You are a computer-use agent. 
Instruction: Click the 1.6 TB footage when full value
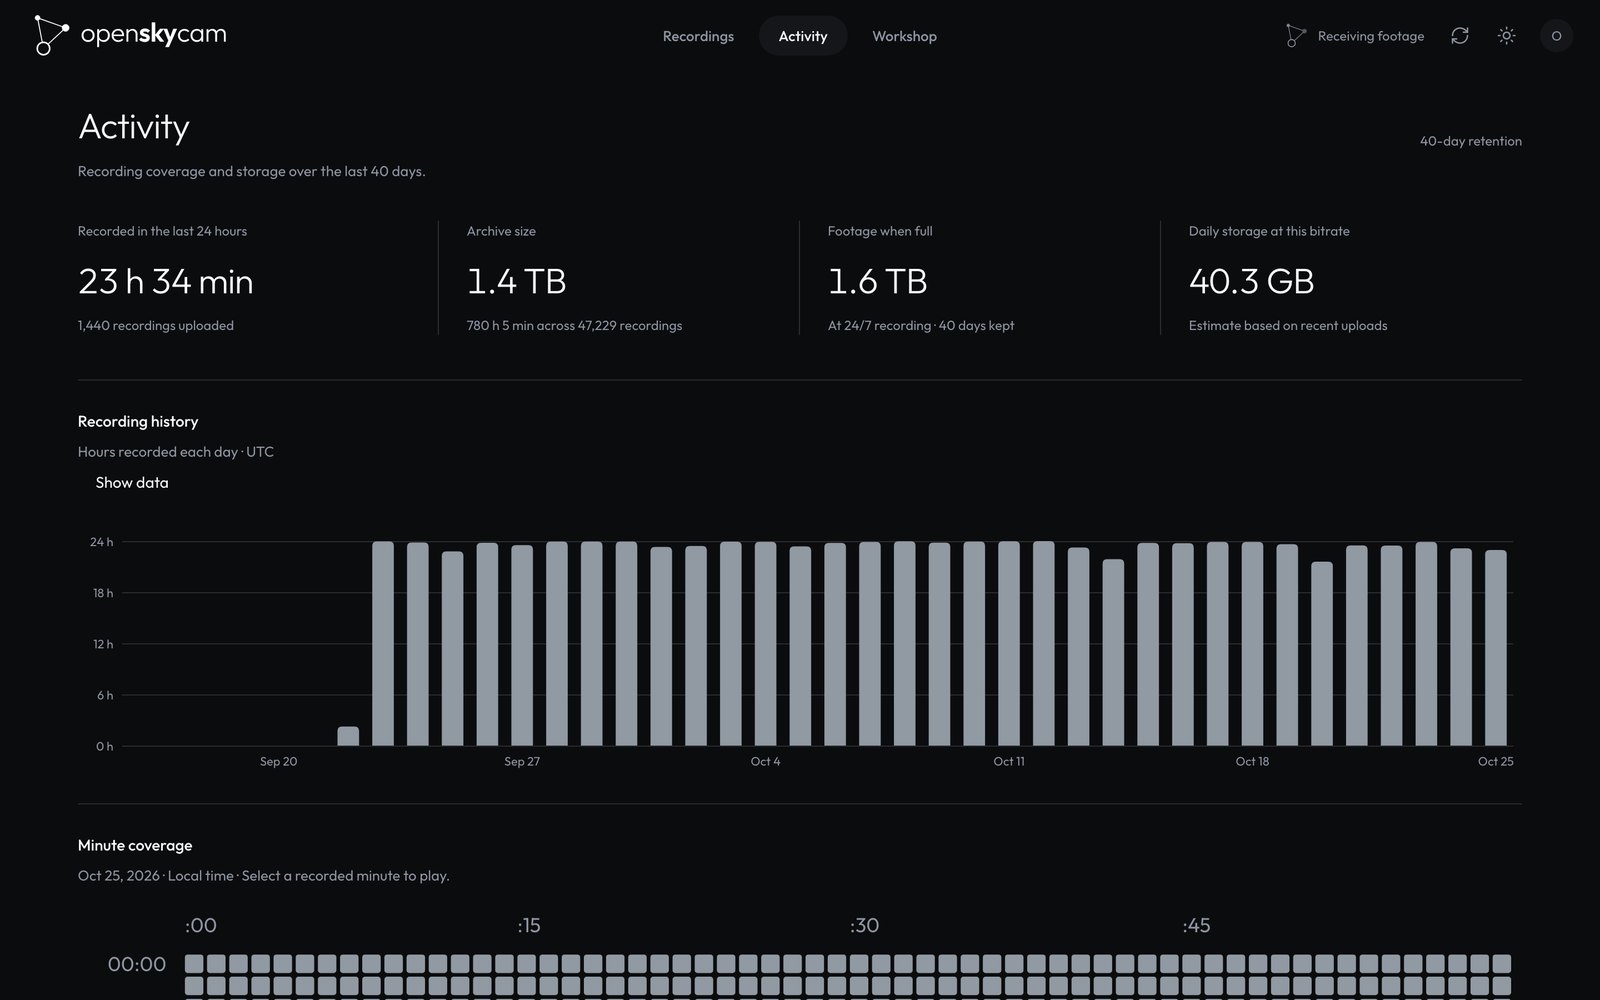click(878, 281)
